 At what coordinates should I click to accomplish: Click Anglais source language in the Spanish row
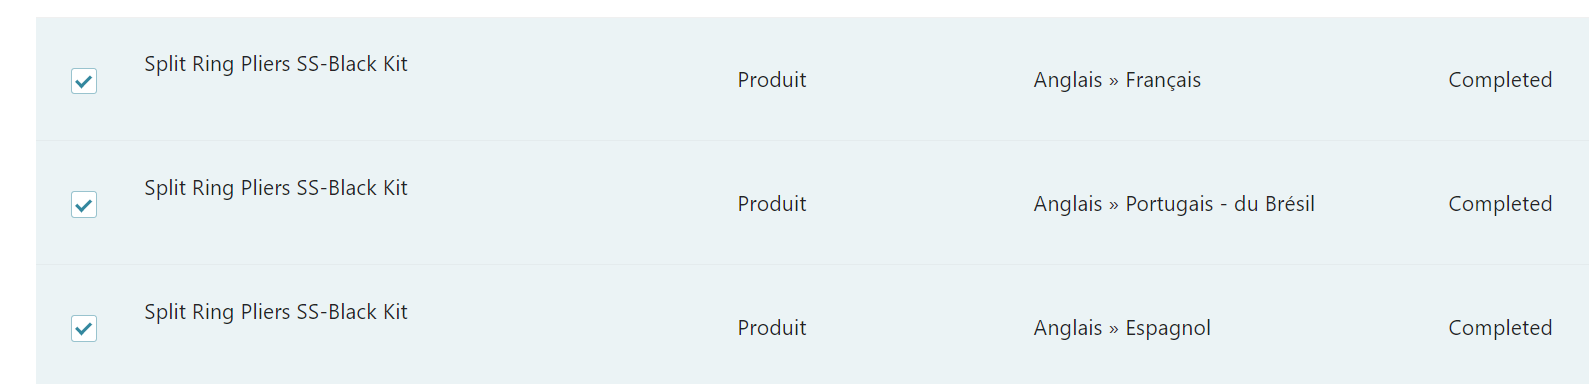[1068, 329]
